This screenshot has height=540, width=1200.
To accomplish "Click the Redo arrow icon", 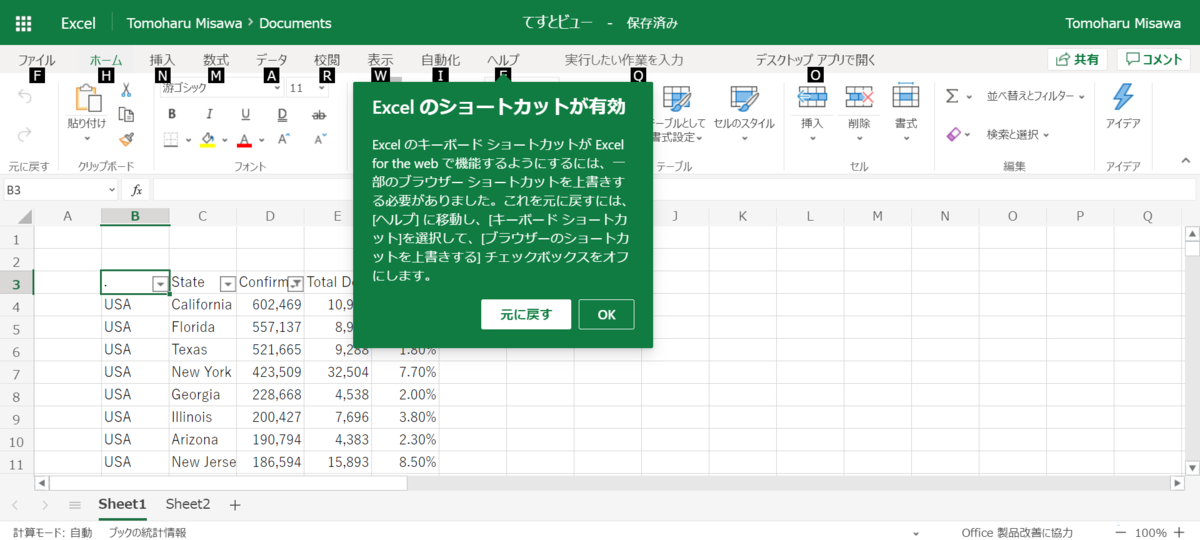I will pyautogui.click(x=25, y=133).
